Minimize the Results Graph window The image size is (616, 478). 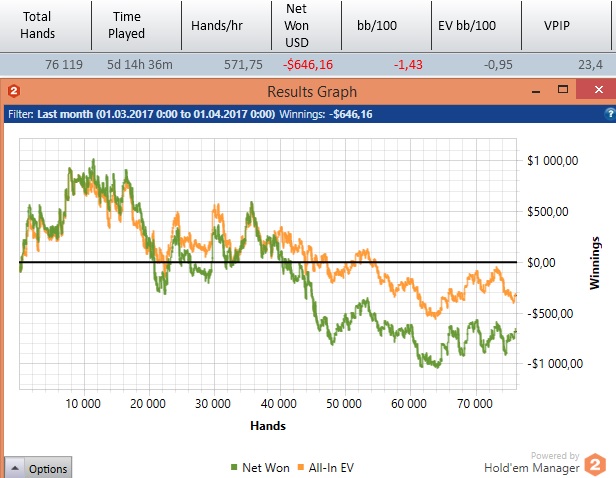click(x=536, y=92)
